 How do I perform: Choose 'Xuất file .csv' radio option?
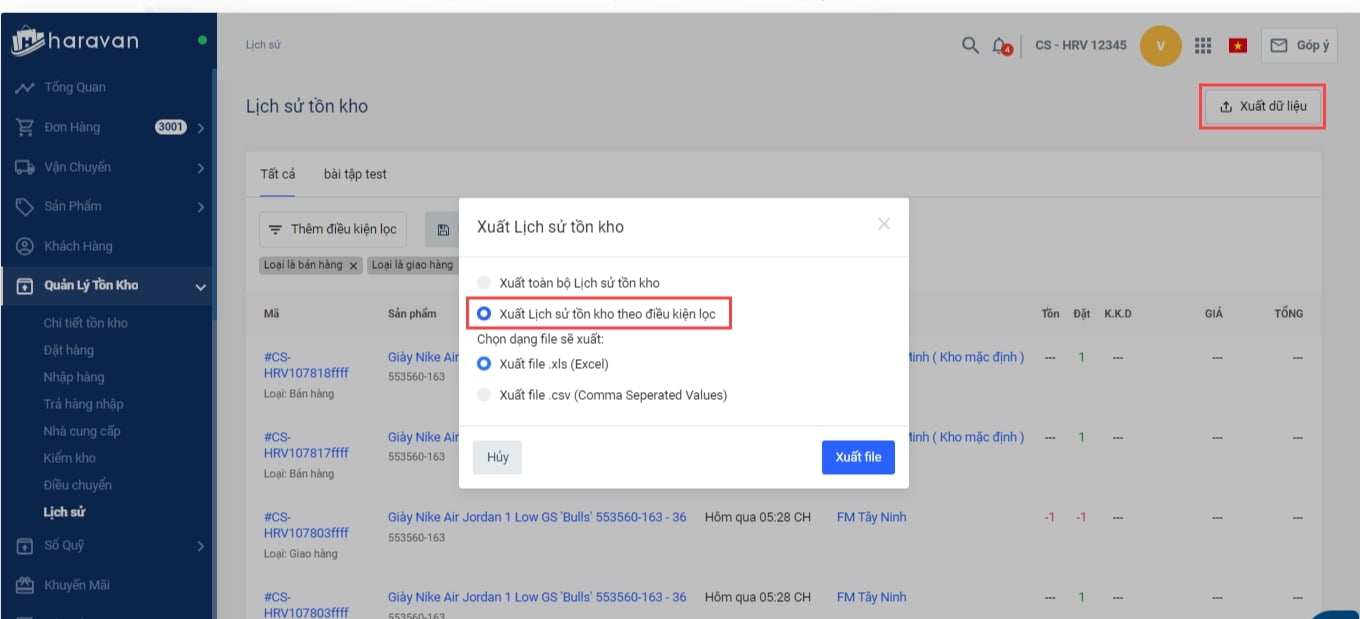(485, 395)
